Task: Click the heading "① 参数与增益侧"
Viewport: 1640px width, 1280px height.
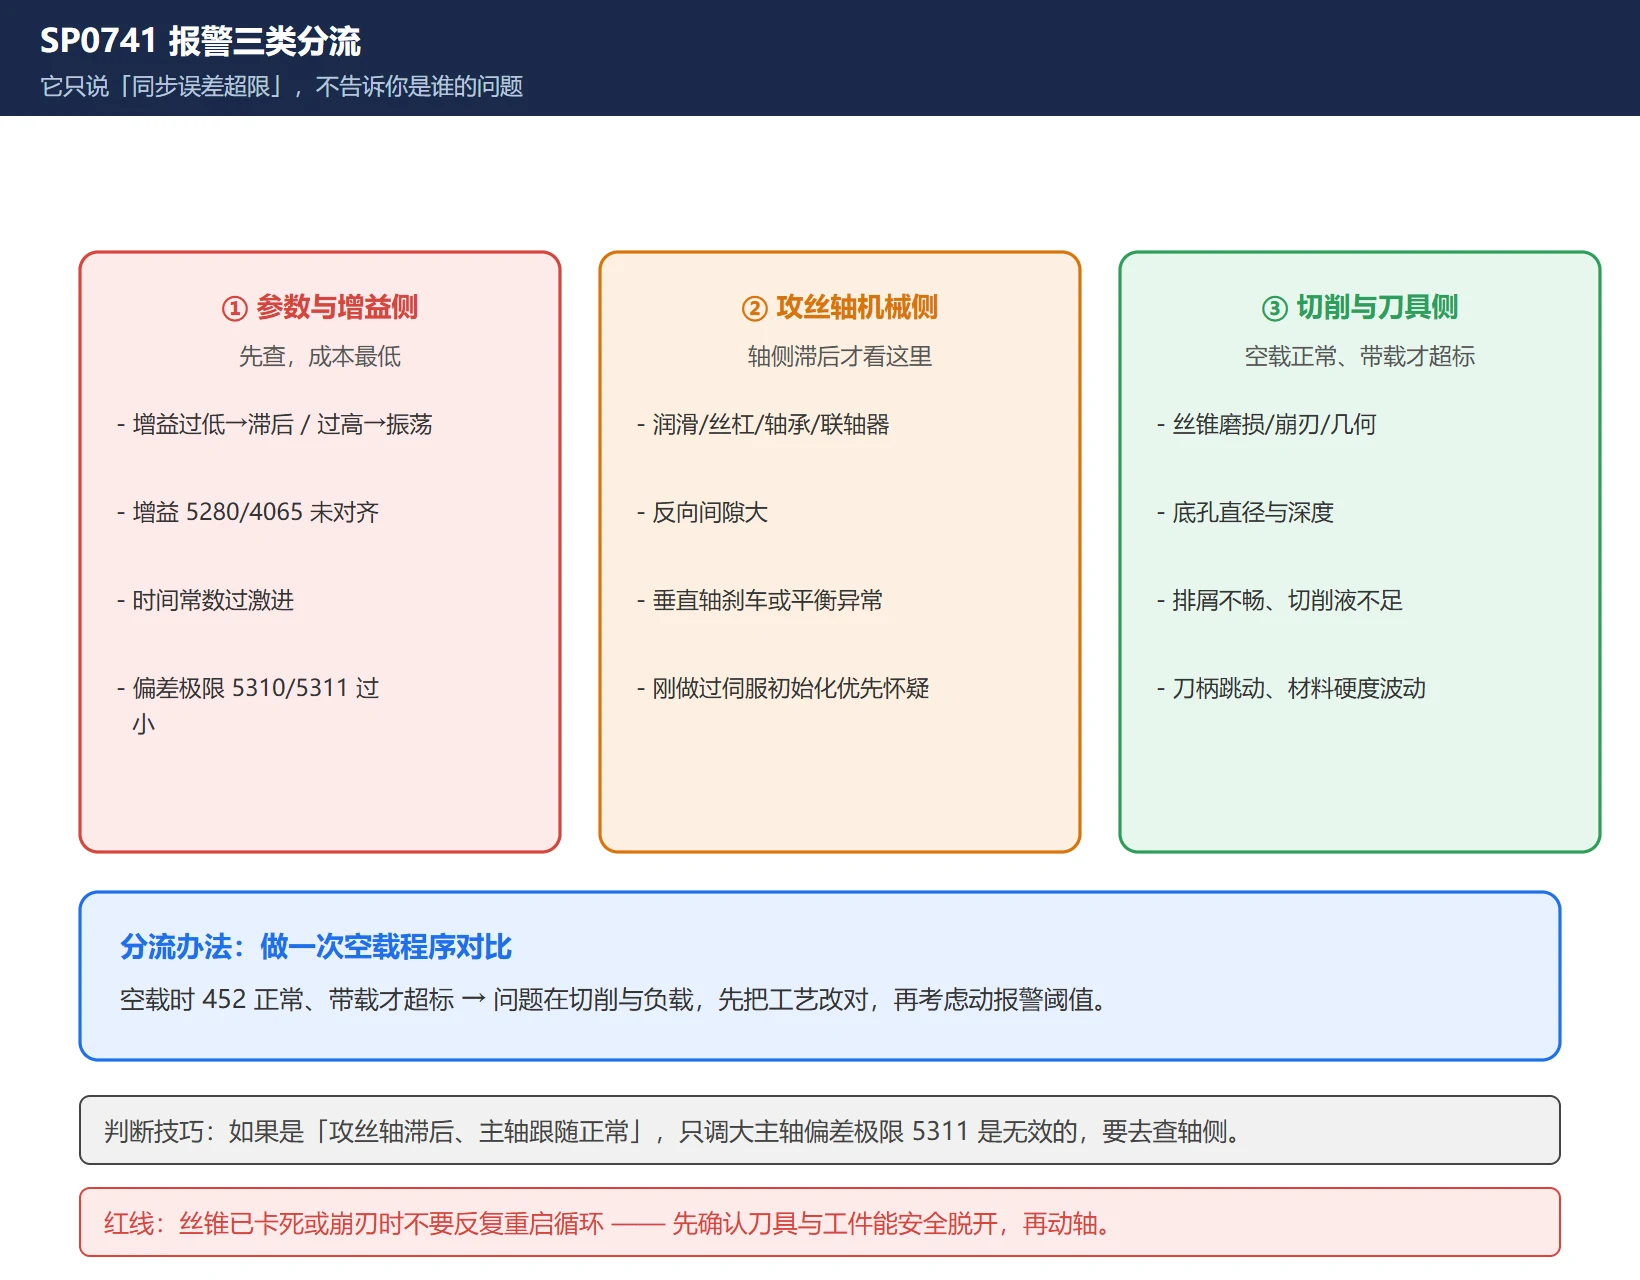Action: [x=320, y=307]
